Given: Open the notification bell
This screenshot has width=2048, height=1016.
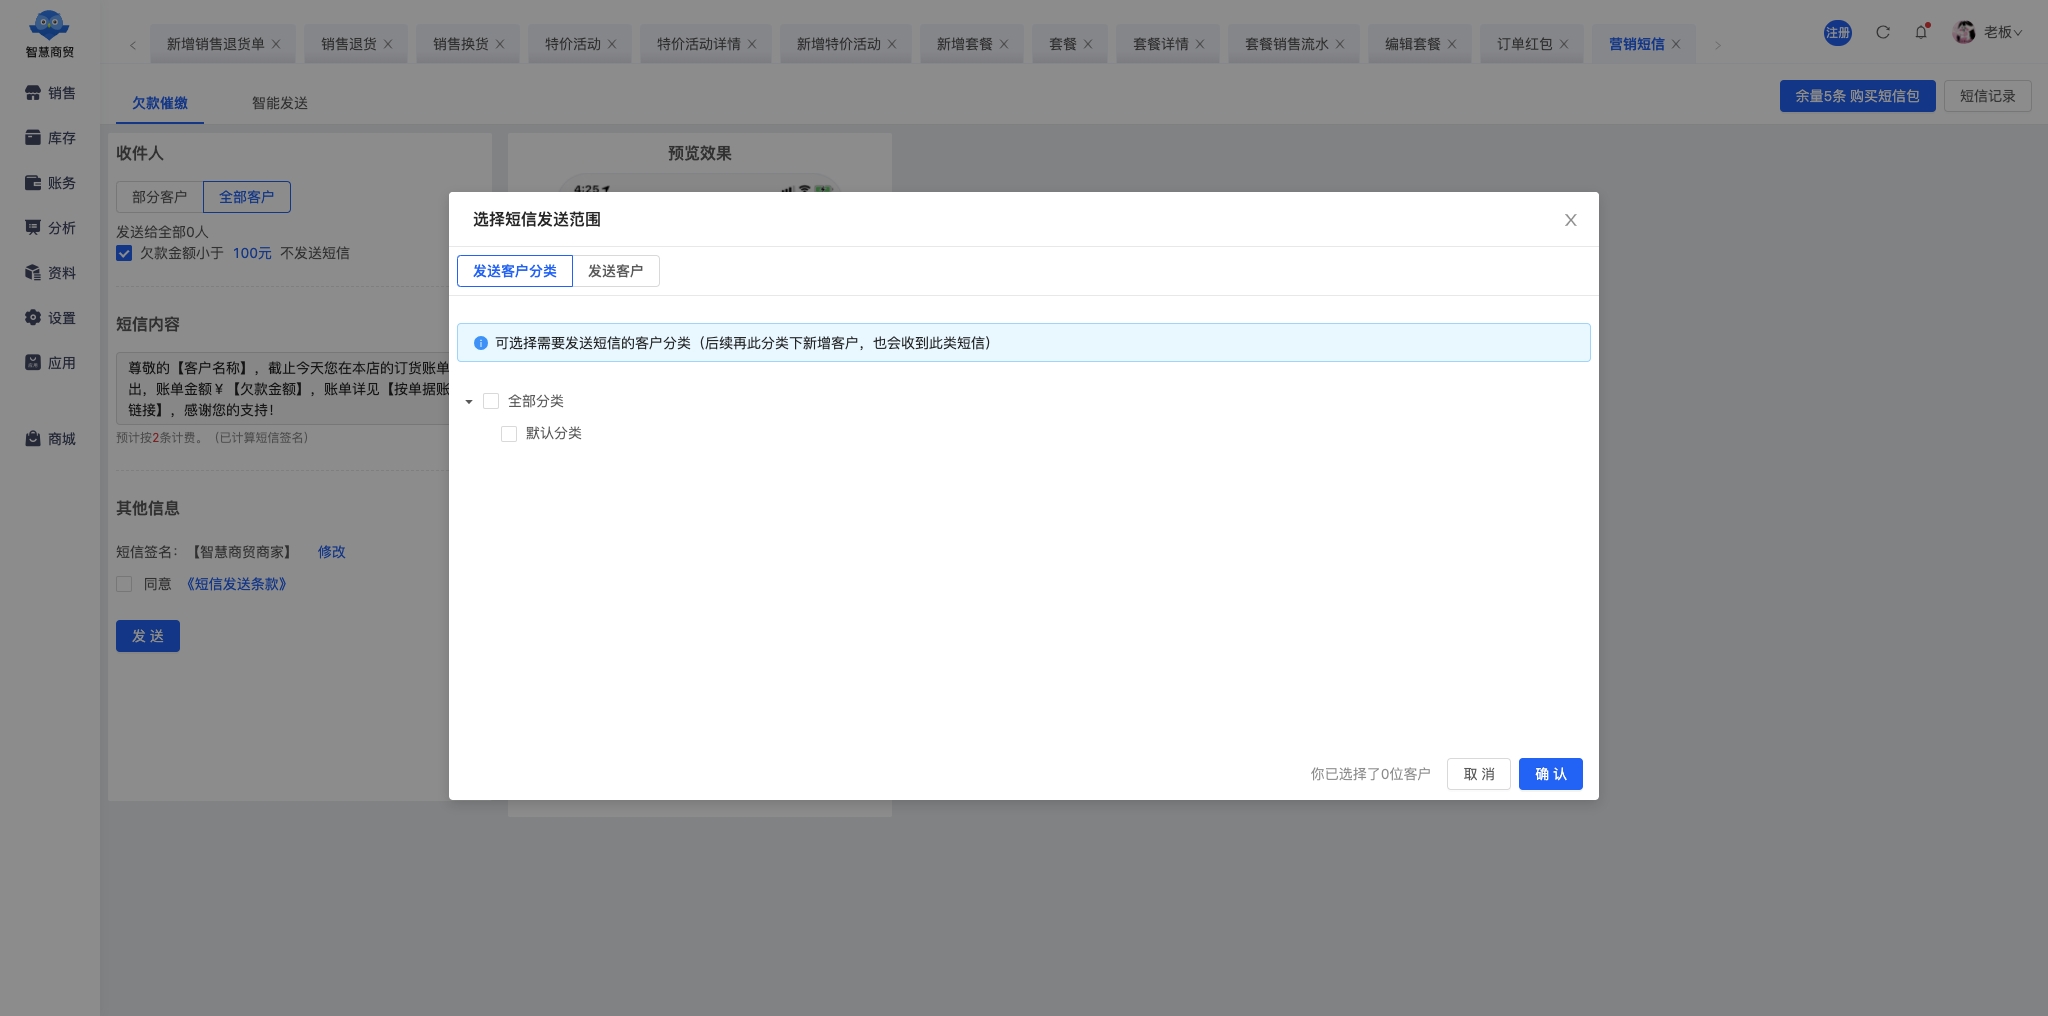Looking at the screenshot, I should click(x=1921, y=32).
